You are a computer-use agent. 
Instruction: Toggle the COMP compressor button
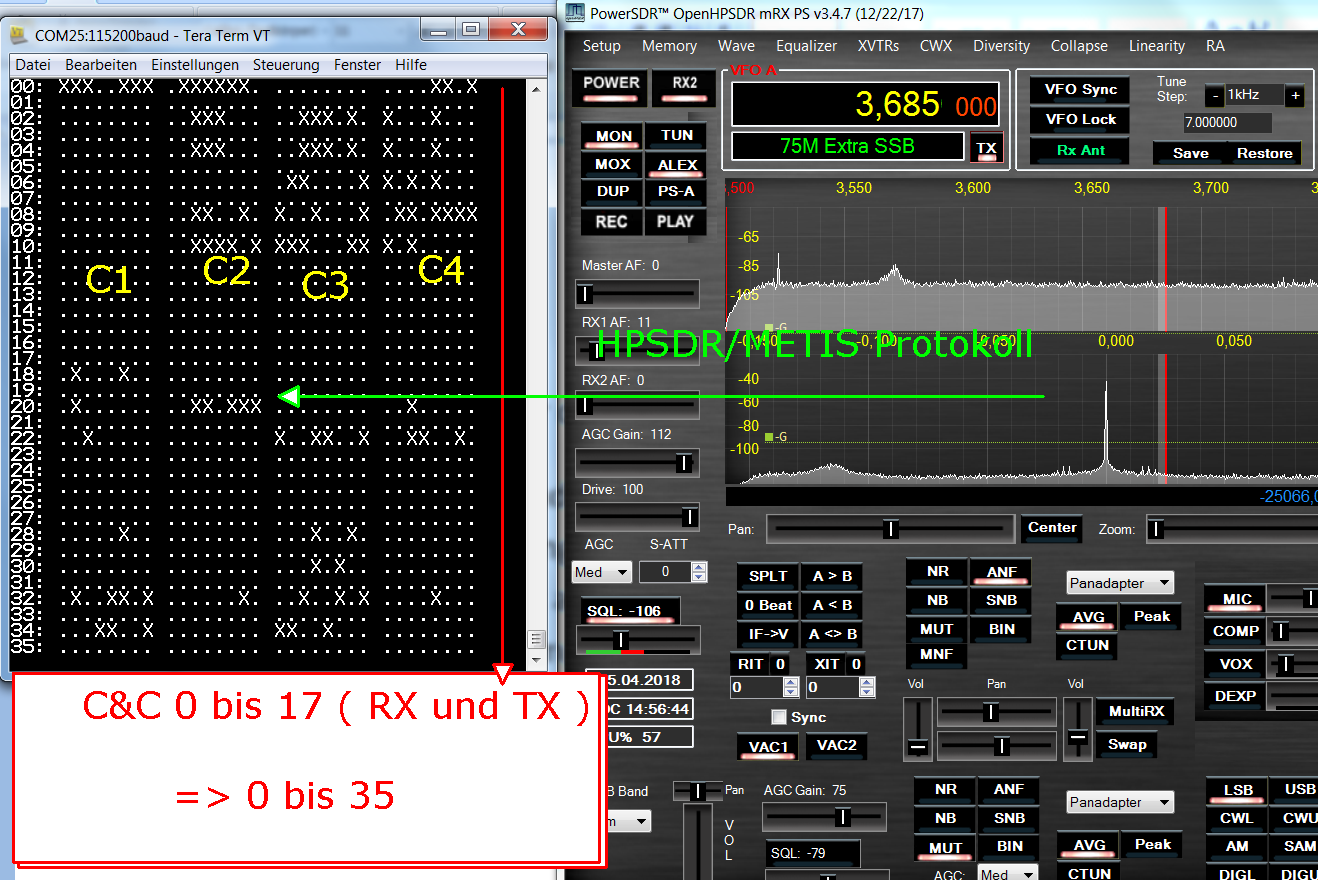click(x=1236, y=633)
